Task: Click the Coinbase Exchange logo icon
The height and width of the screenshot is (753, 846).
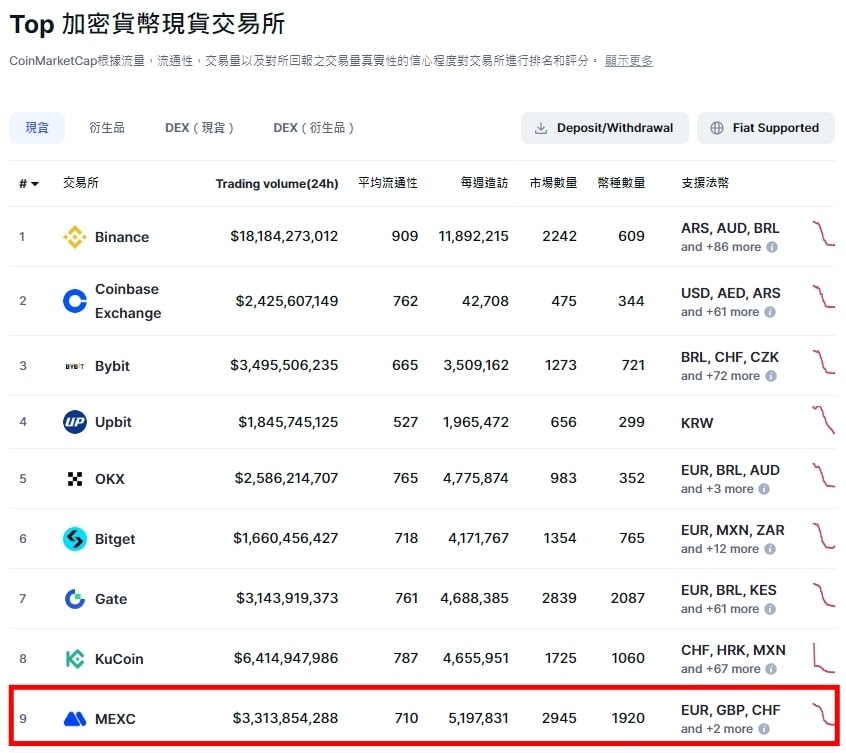Action: click(74, 301)
